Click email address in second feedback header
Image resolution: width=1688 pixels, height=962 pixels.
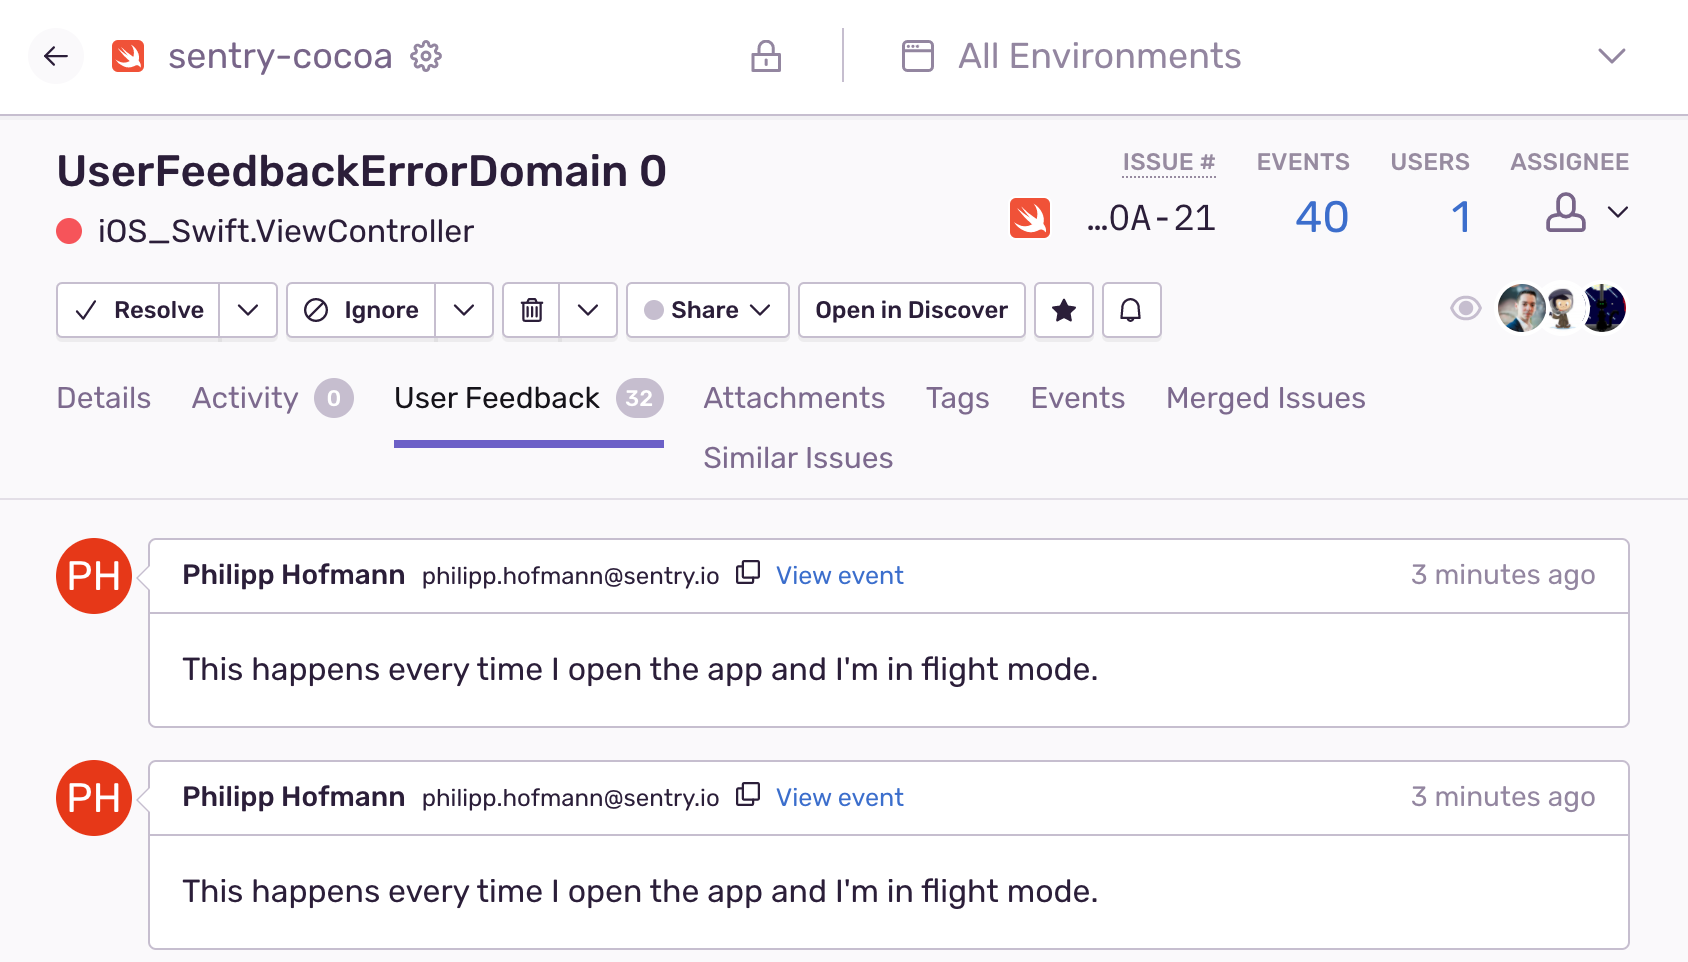tap(570, 798)
